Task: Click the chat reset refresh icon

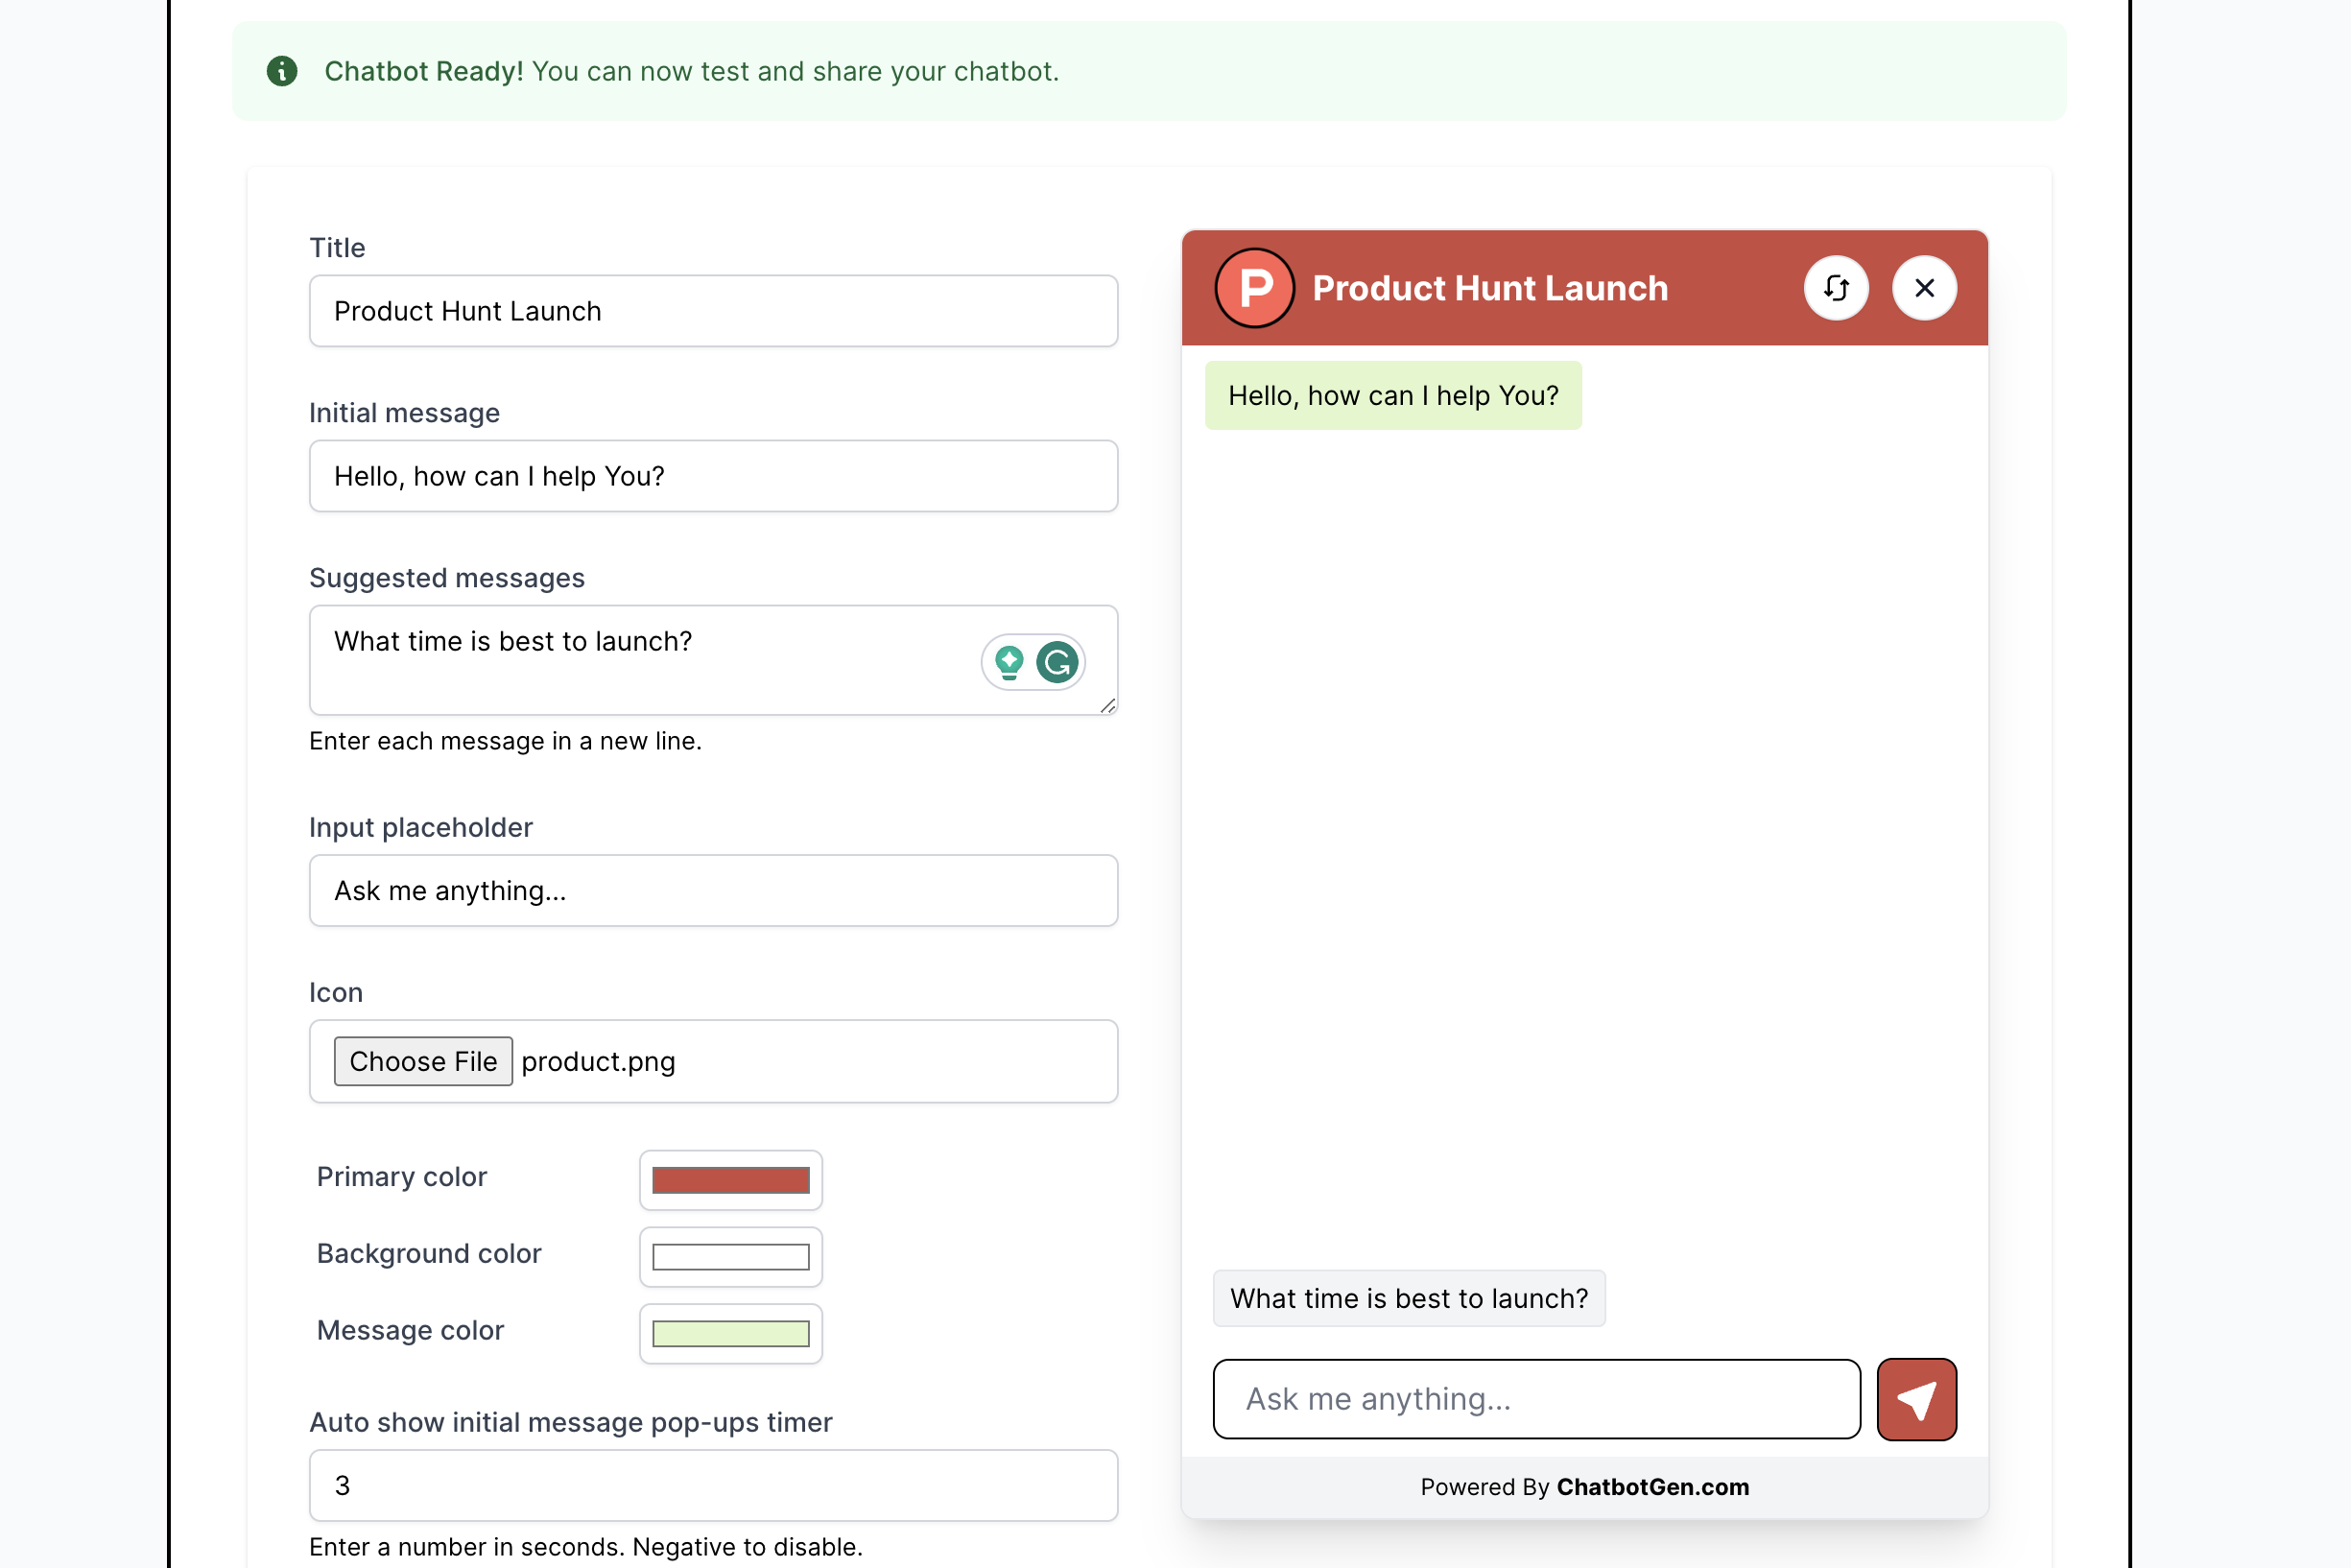Action: click(1836, 288)
